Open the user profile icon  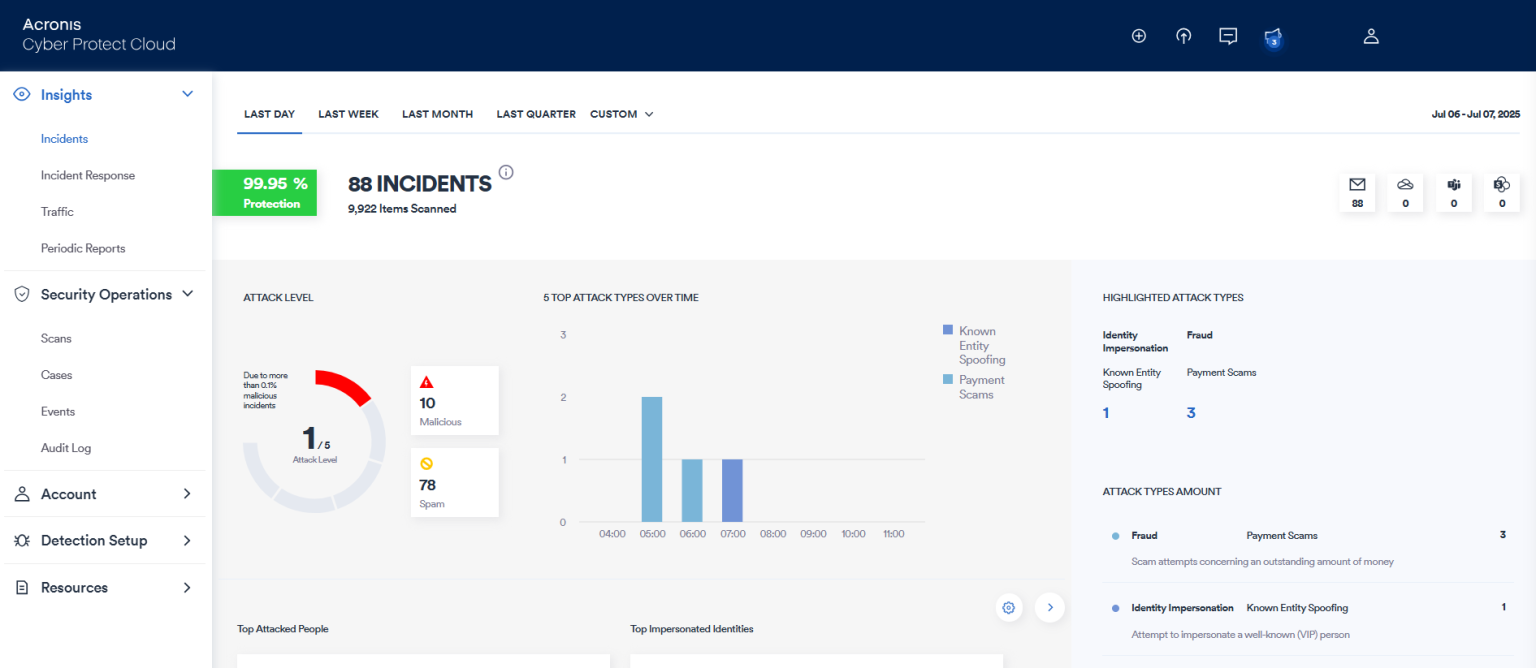(1371, 35)
